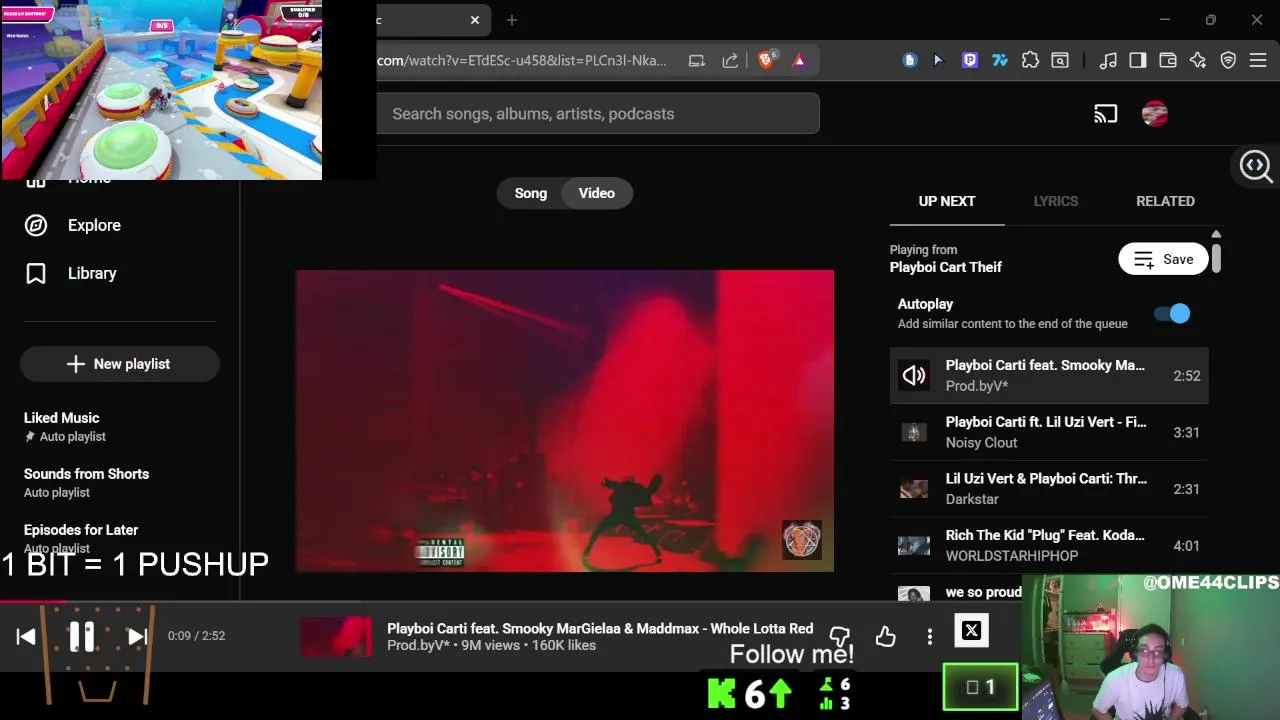The height and width of the screenshot is (720, 1280).
Task: Click the X logo overlay icon
Action: click(x=971, y=631)
